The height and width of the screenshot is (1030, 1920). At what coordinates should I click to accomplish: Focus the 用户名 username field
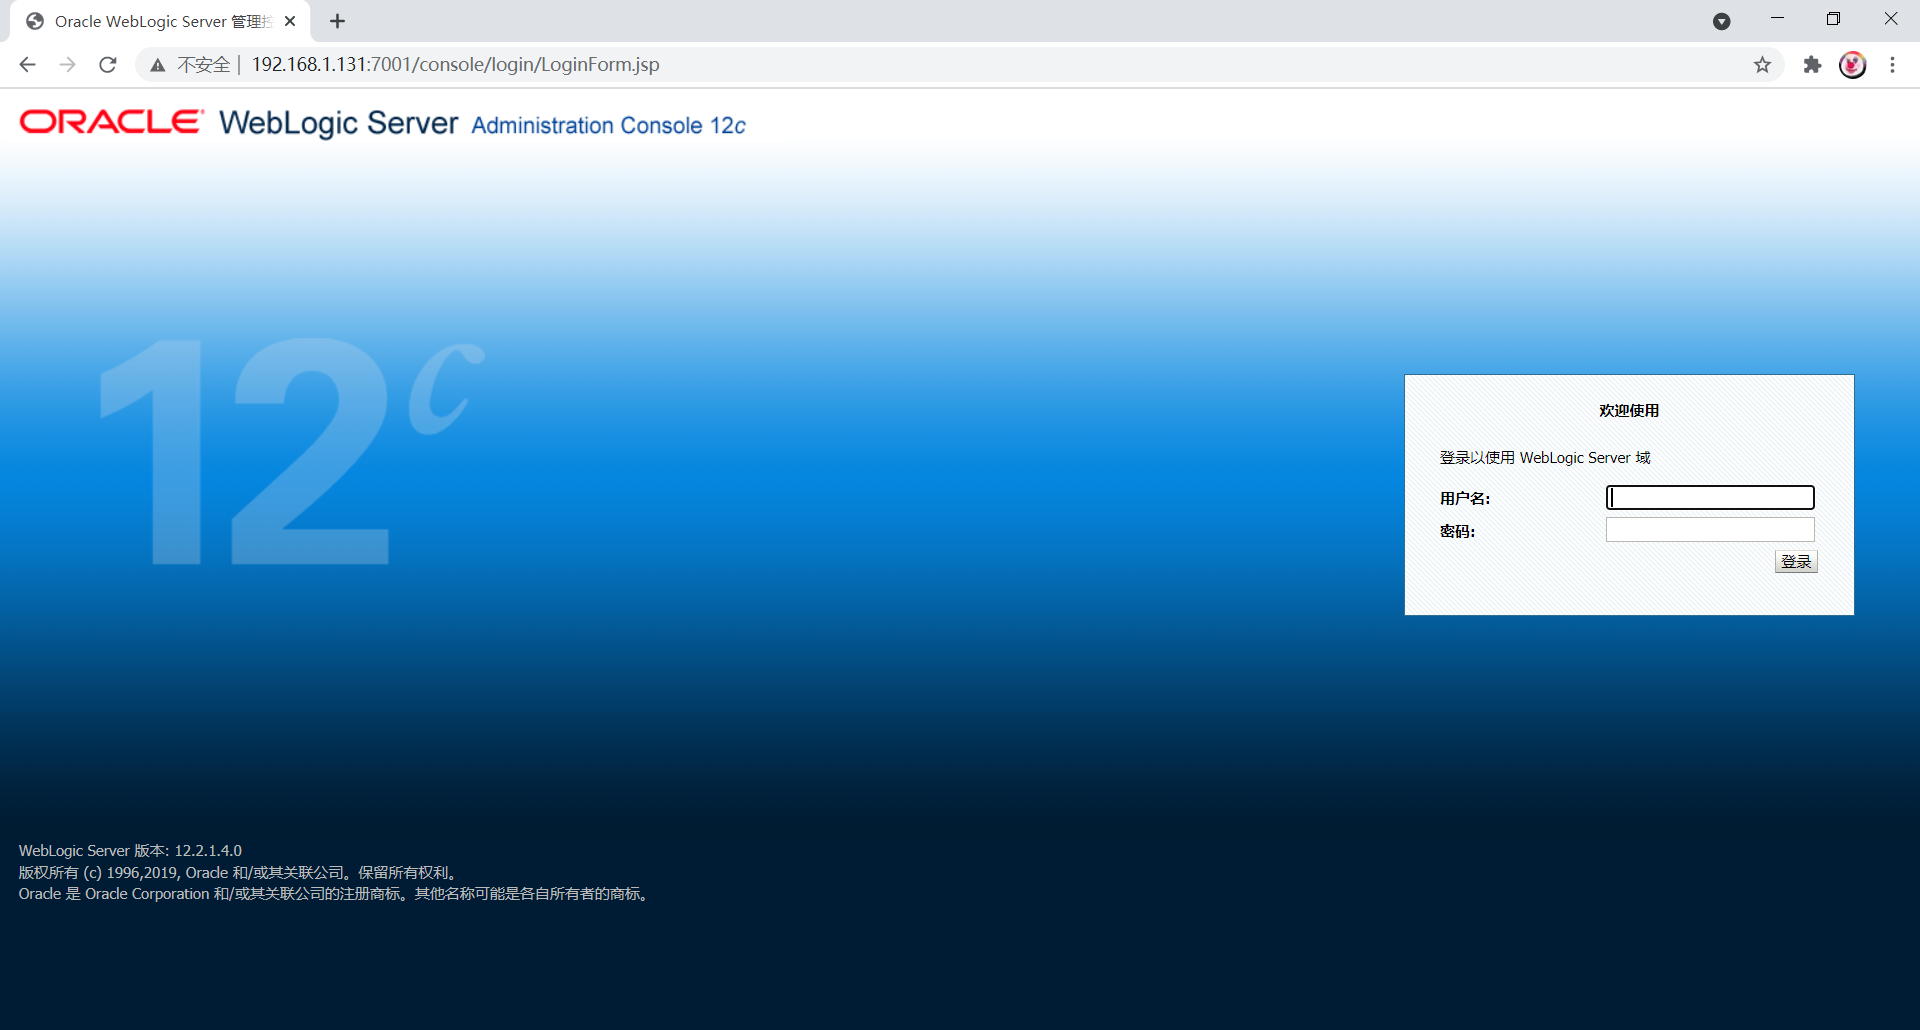pyautogui.click(x=1710, y=498)
